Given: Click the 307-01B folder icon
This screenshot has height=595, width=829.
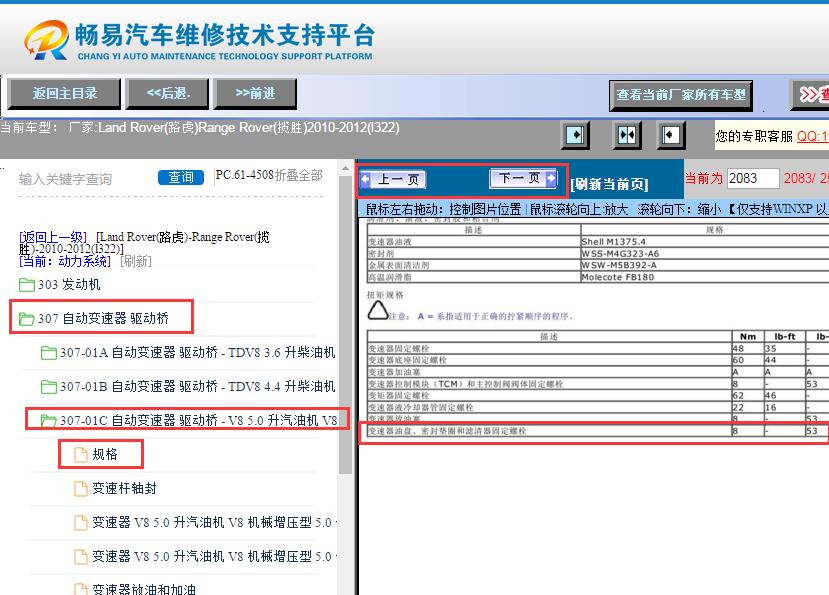Looking at the screenshot, I should 49,387.
